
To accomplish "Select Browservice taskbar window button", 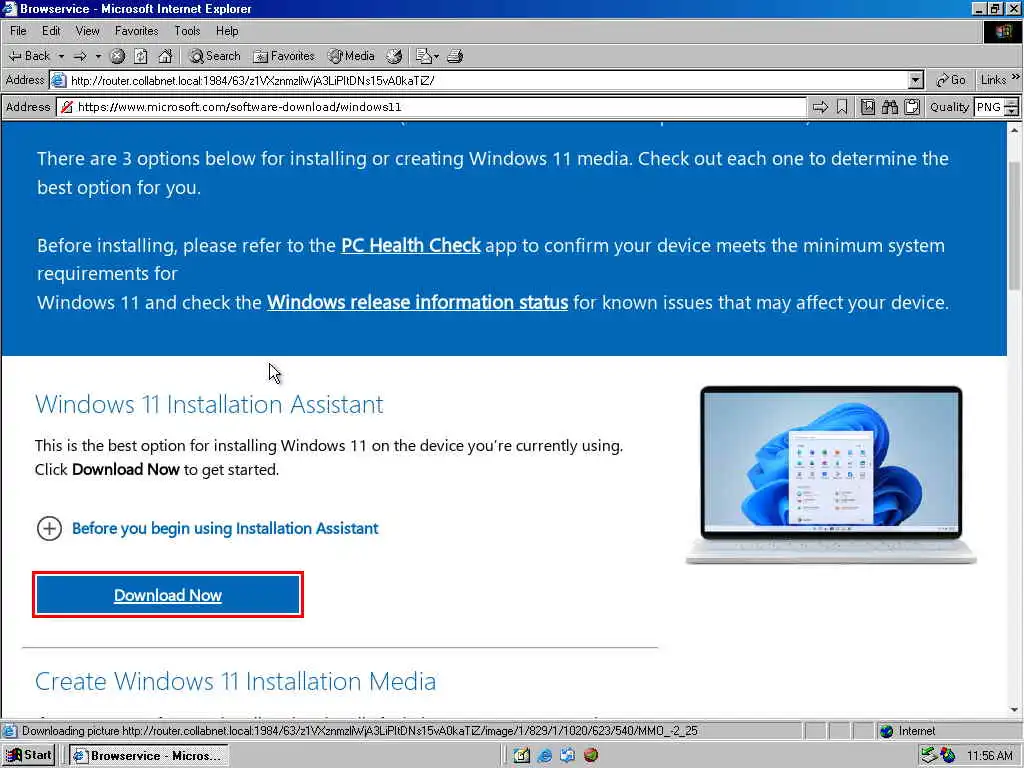I will pos(149,756).
